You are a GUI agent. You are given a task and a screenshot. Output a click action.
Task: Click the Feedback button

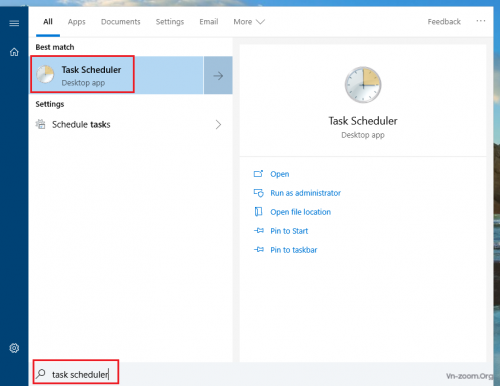pos(444,22)
